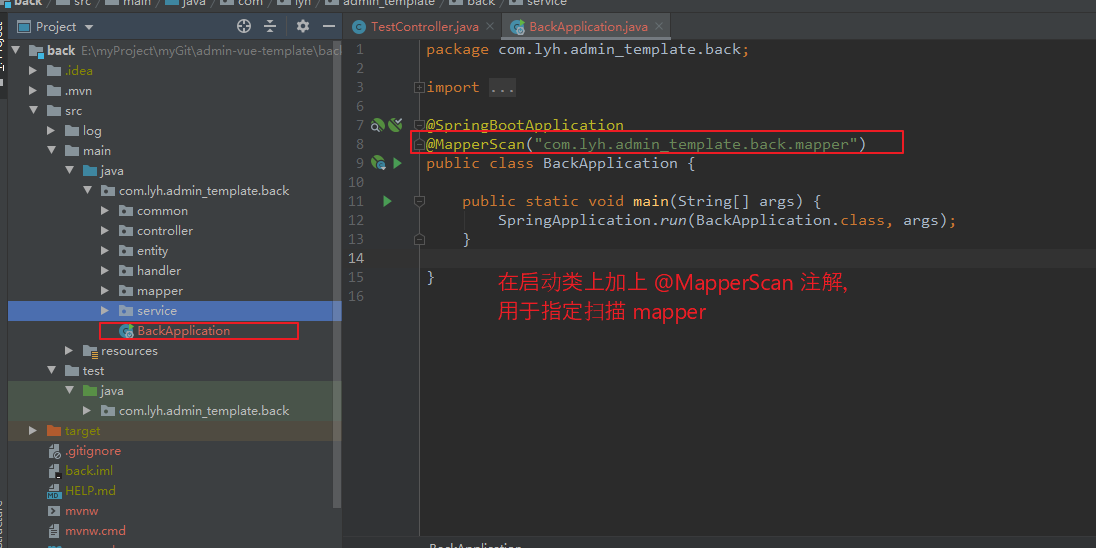The width and height of the screenshot is (1096, 548).
Task: Click the package declaration on line 1
Action: click(x=588, y=50)
